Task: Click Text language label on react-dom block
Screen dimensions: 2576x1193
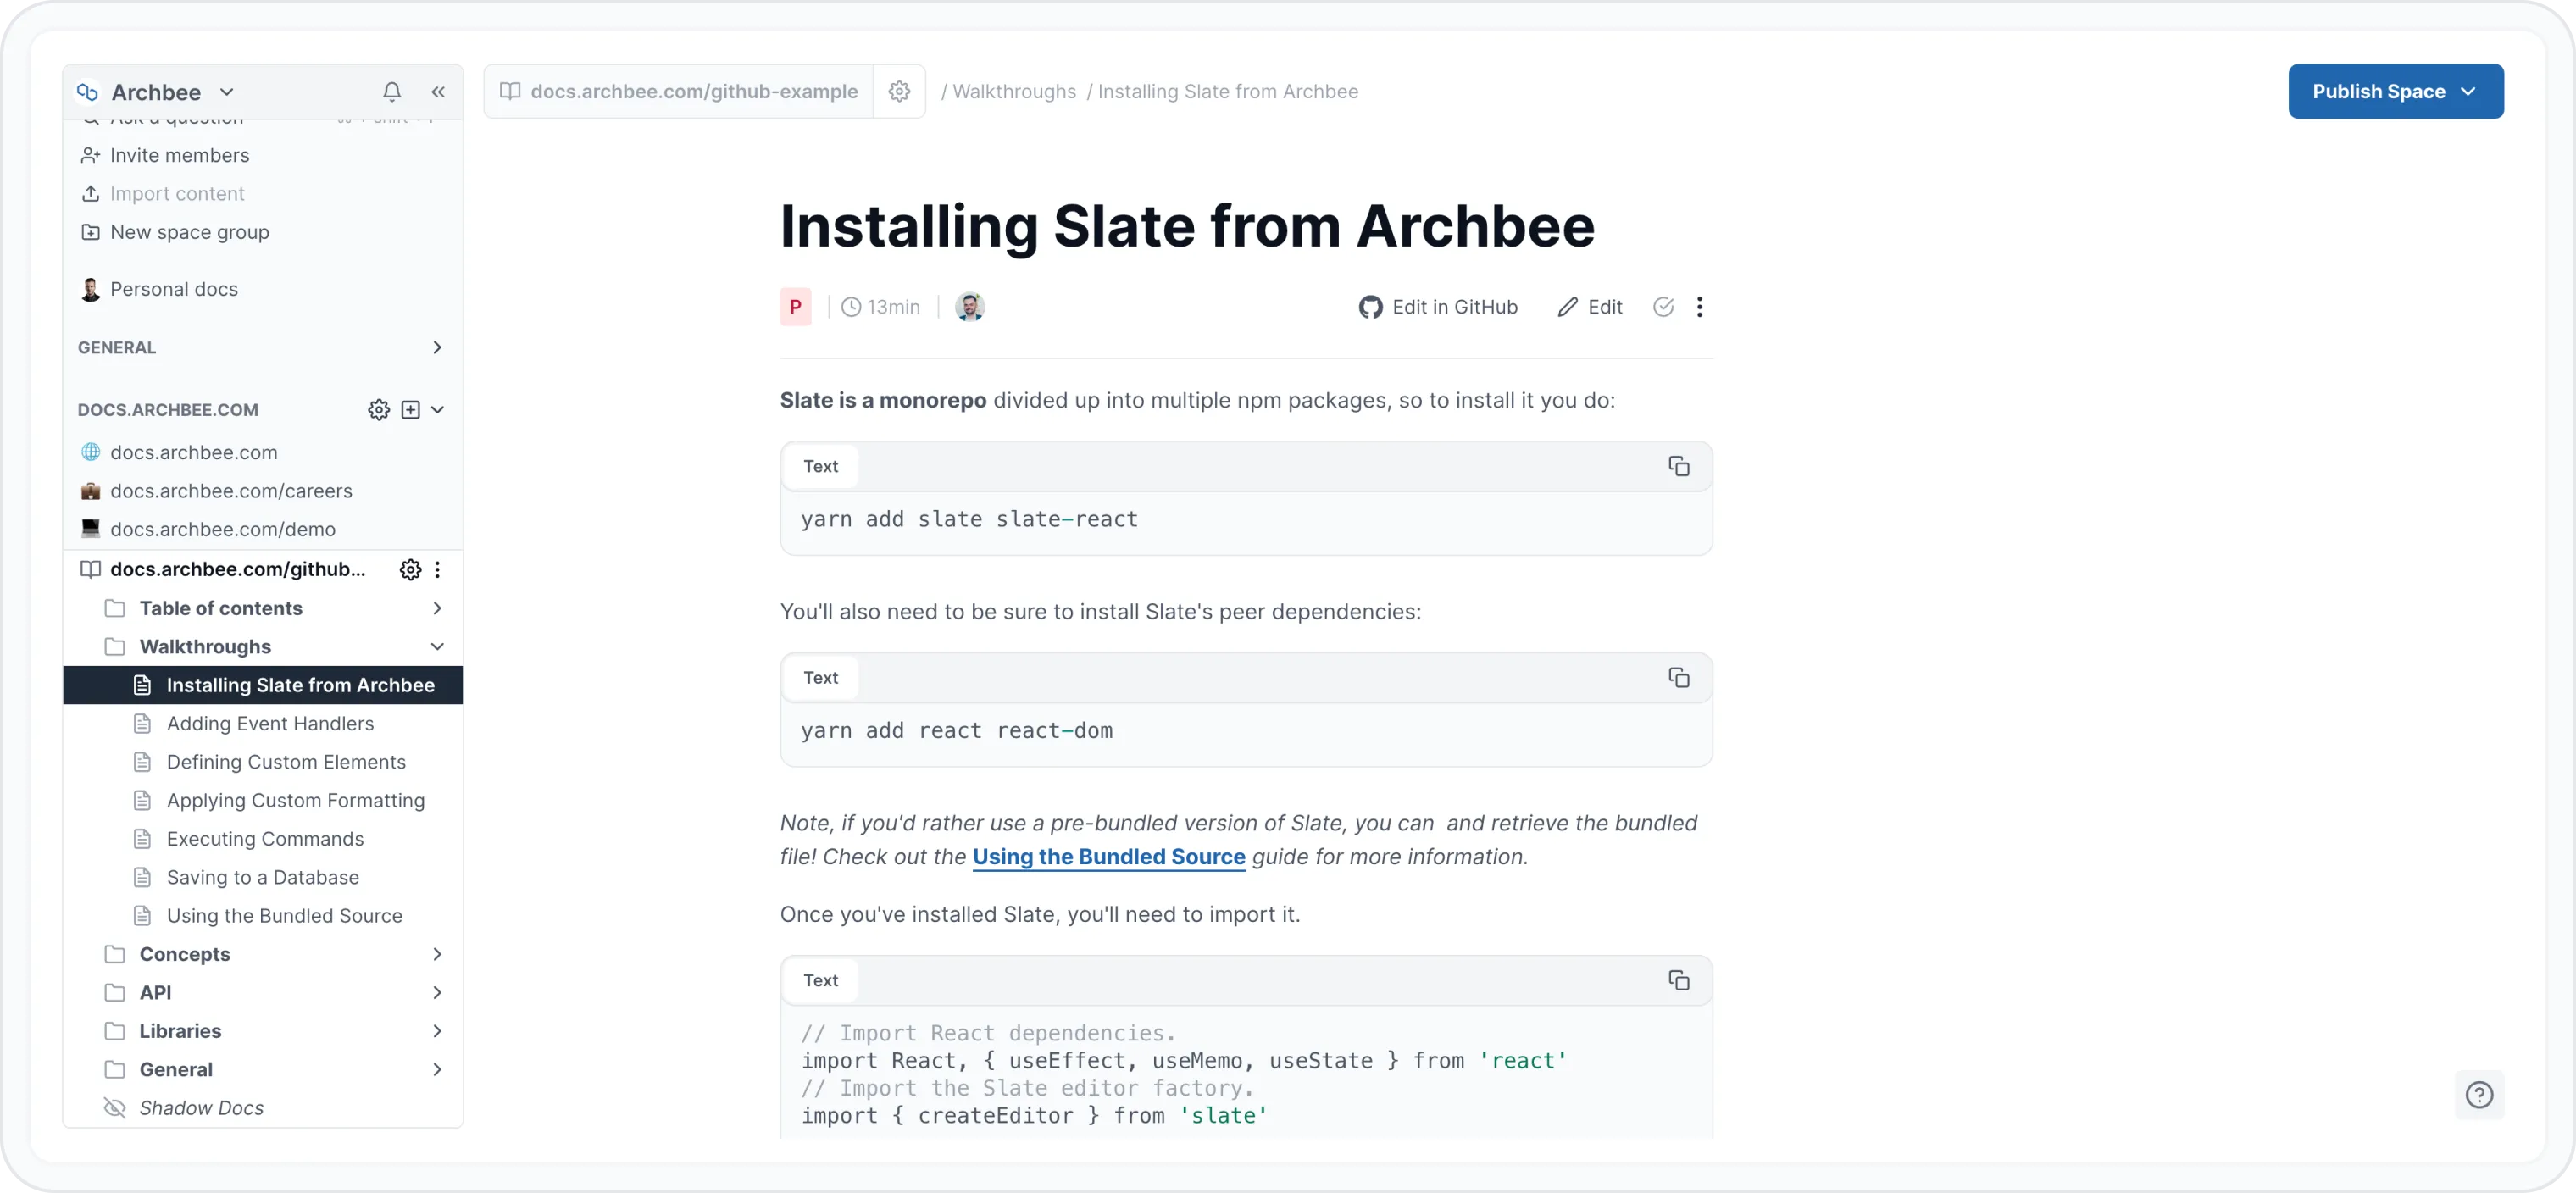Action: pyautogui.click(x=821, y=677)
